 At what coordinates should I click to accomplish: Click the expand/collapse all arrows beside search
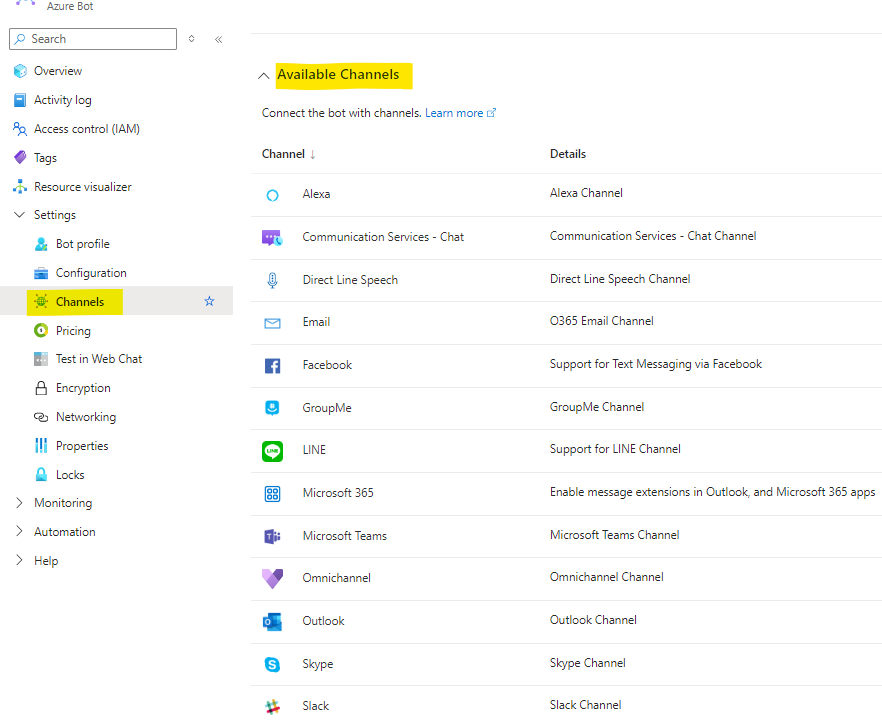coord(192,39)
